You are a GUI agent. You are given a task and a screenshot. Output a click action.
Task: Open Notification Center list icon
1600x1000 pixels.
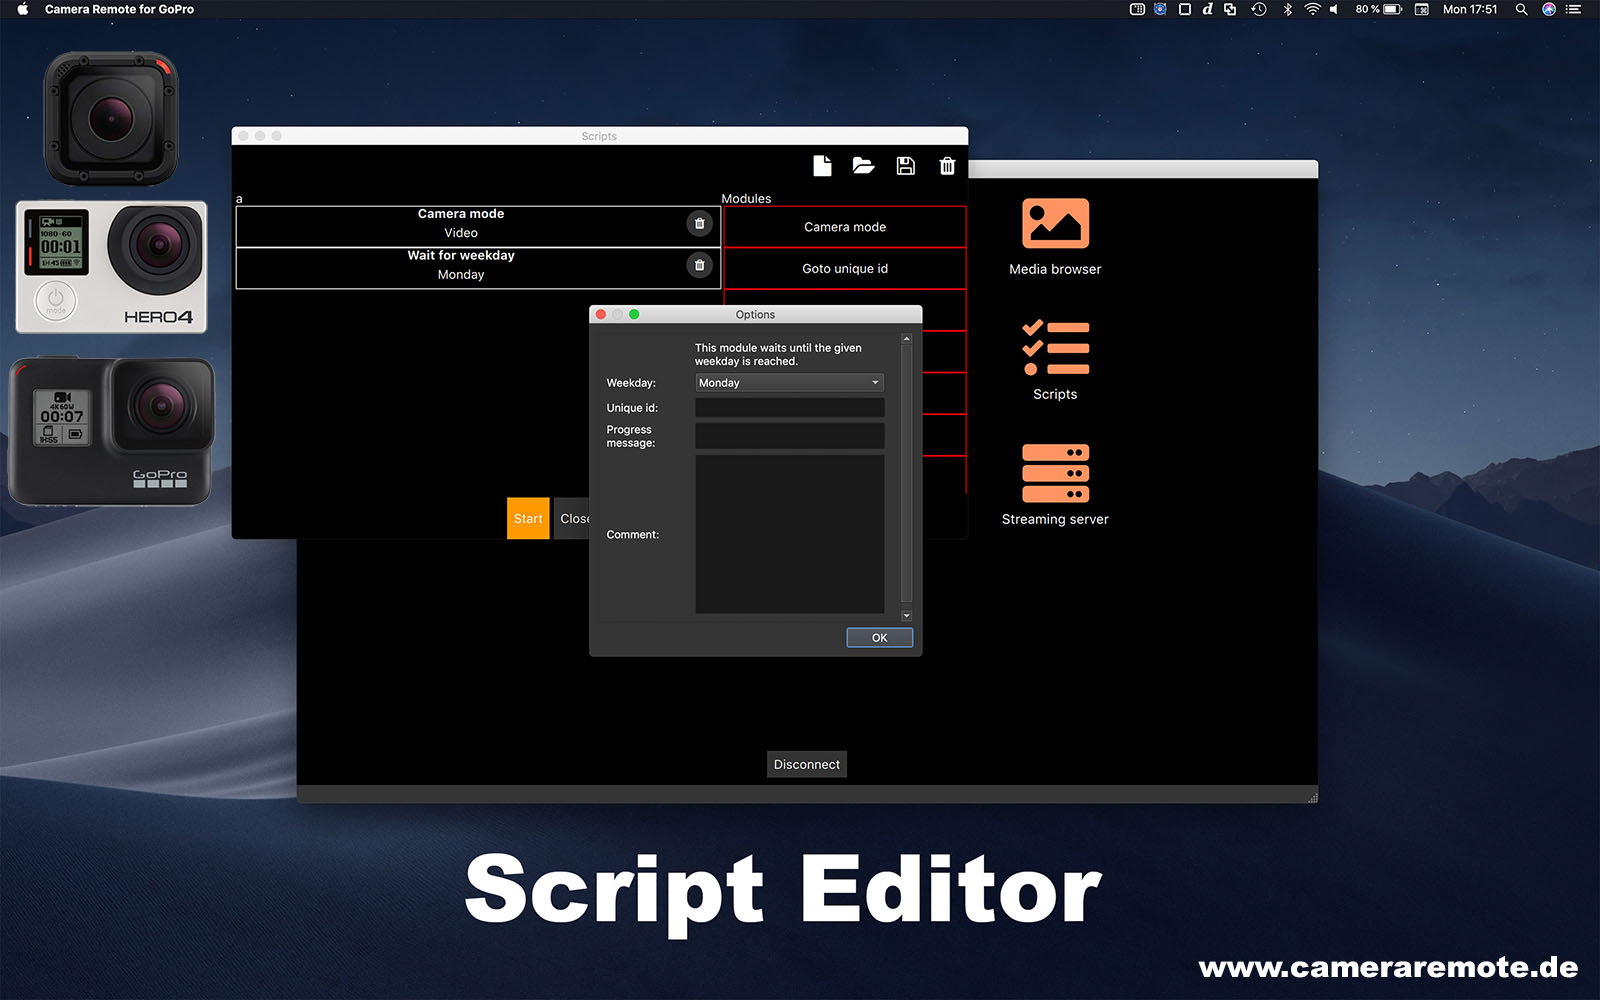pyautogui.click(x=1573, y=9)
